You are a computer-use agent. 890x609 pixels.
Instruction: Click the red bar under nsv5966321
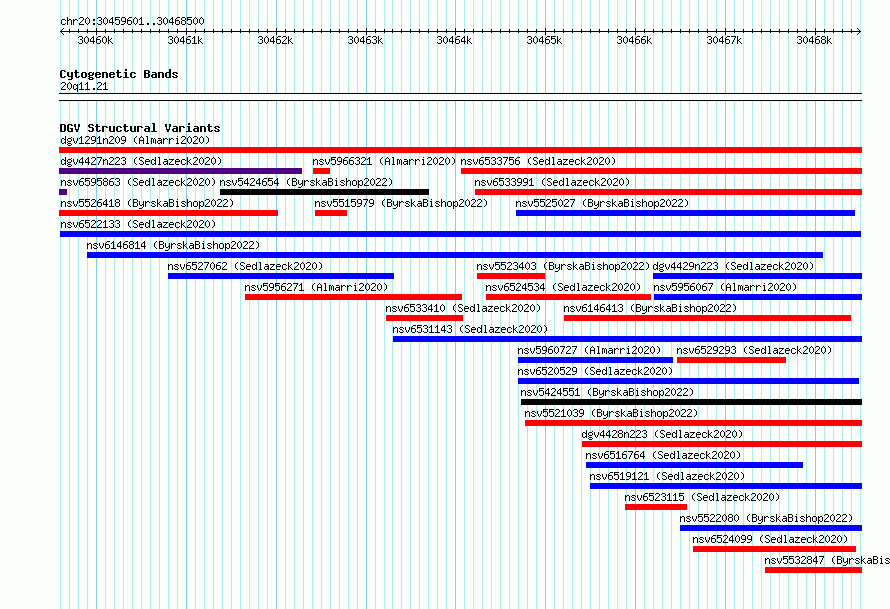tap(321, 171)
